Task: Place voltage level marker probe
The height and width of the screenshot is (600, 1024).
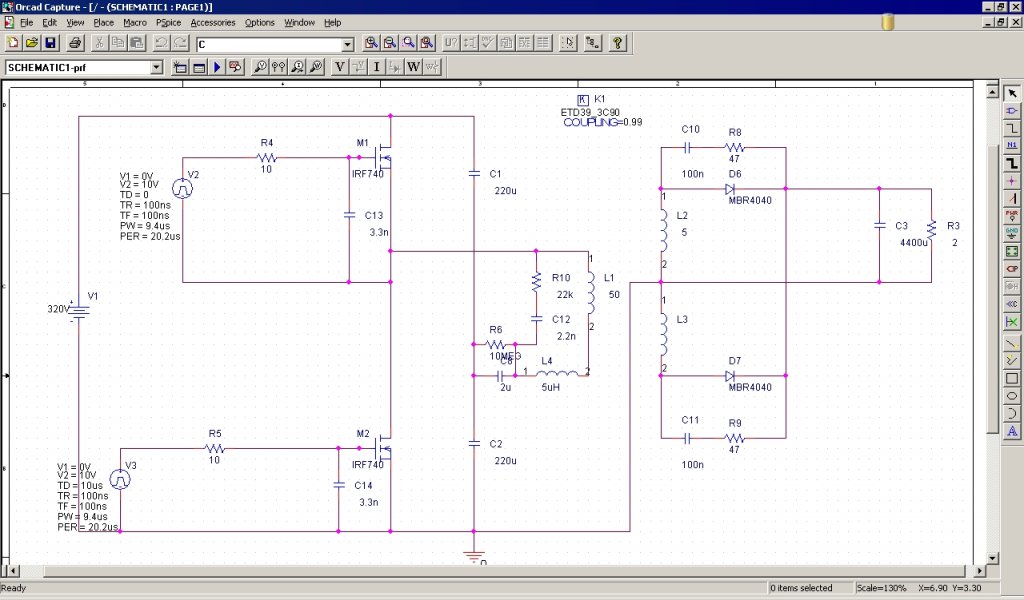Action: point(261,67)
